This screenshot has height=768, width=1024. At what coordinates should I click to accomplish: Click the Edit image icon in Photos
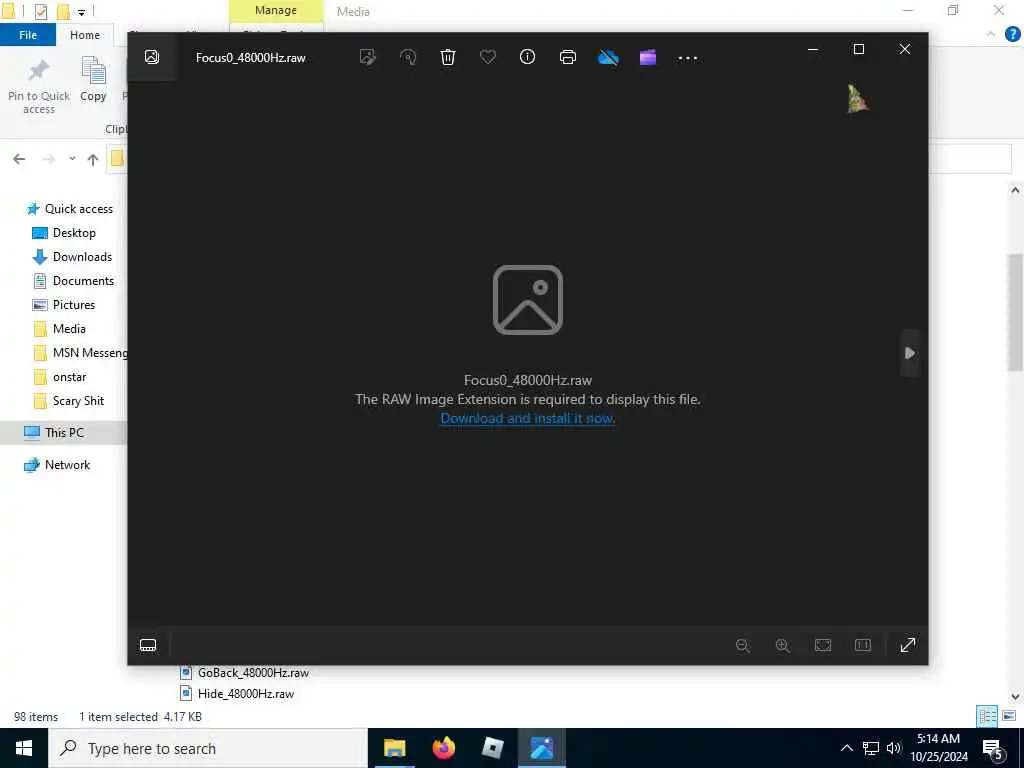coord(368,57)
